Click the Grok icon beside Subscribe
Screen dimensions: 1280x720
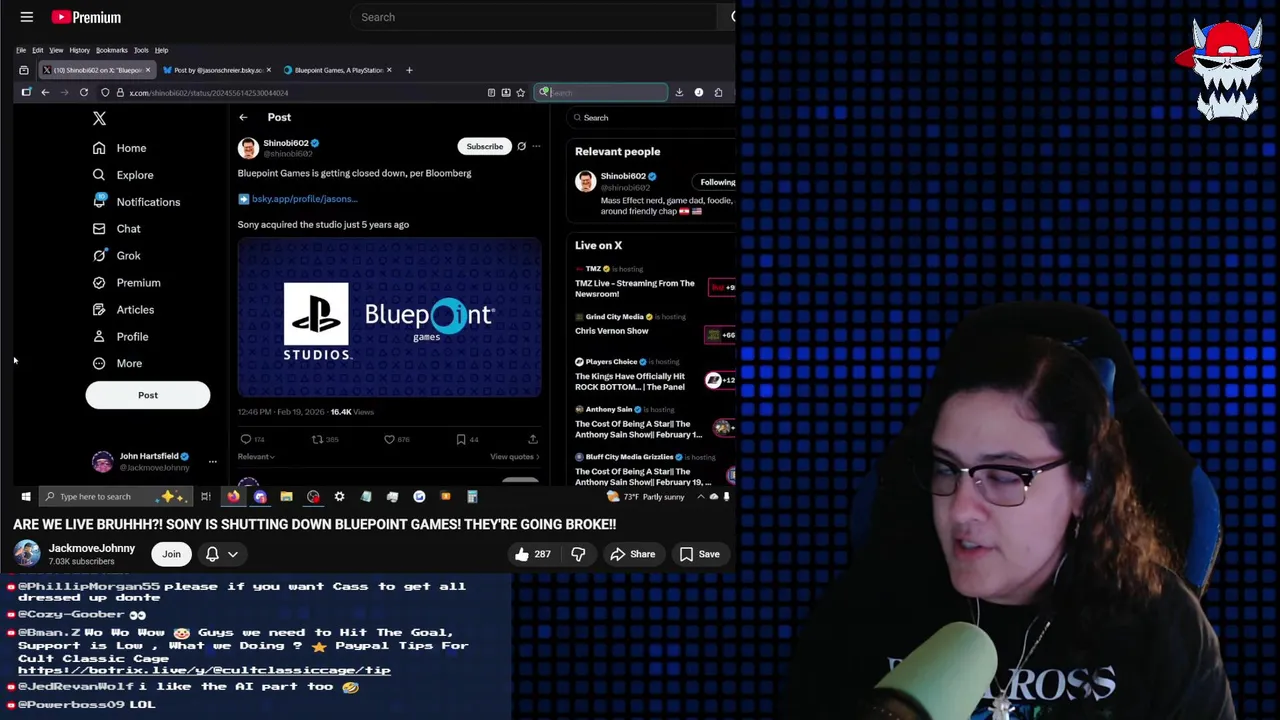click(521, 146)
